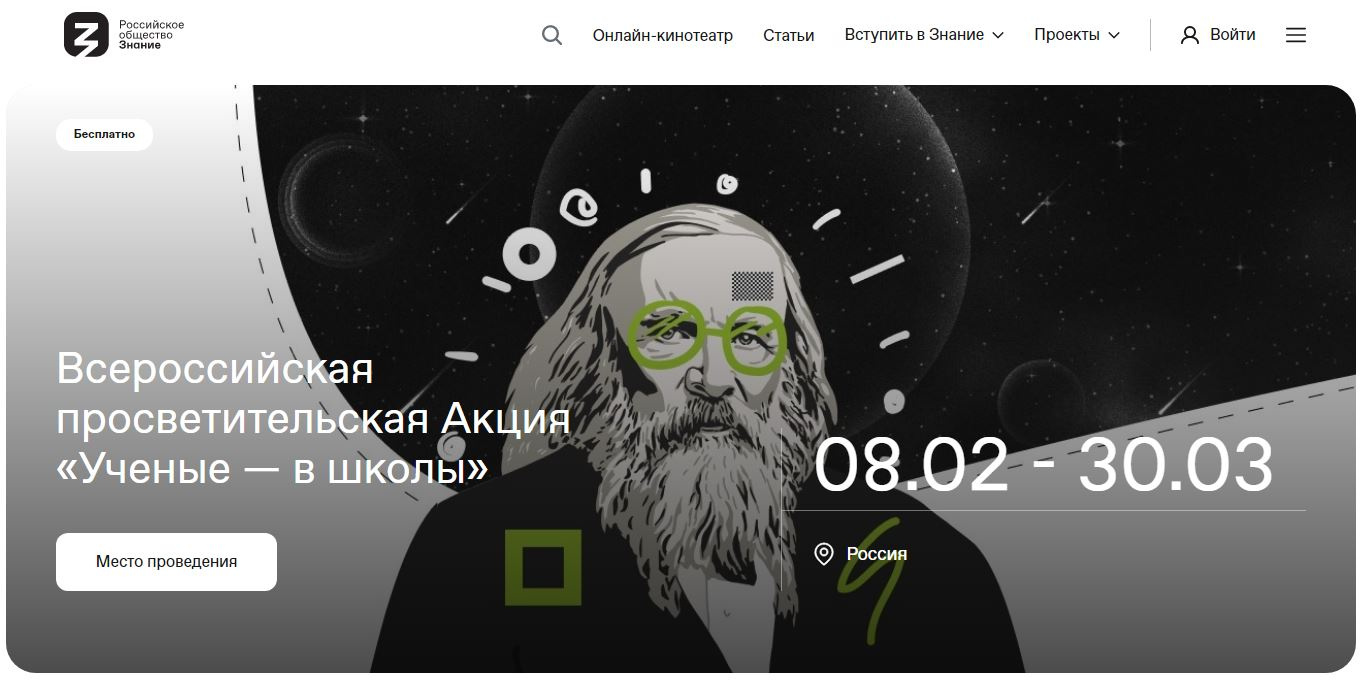Click the «Ученые — в школы» event title
Screen dimensions: 1364x682
pyautogui.click(x=273, y=467)
